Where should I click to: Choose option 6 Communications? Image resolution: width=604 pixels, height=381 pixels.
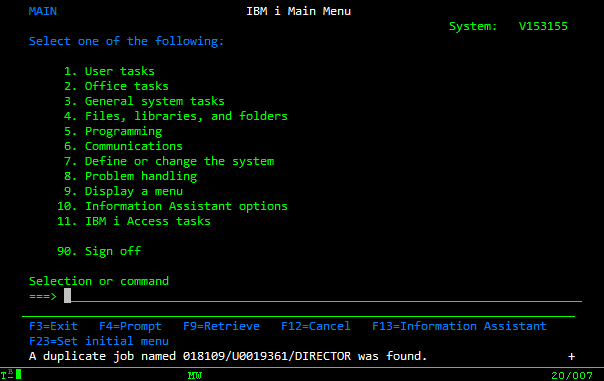pos(123,146)
